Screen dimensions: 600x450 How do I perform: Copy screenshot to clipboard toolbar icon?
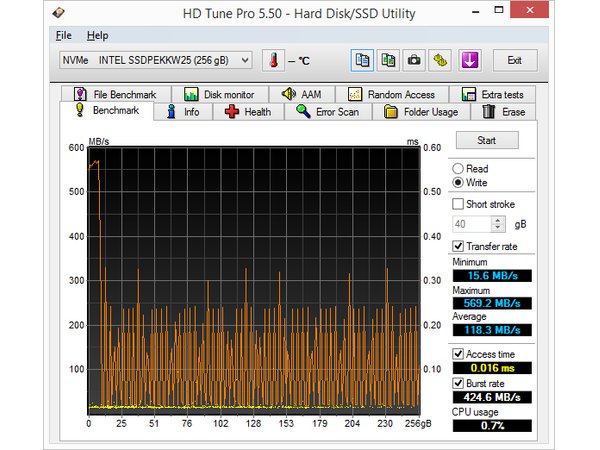click(x=388, y=60)
